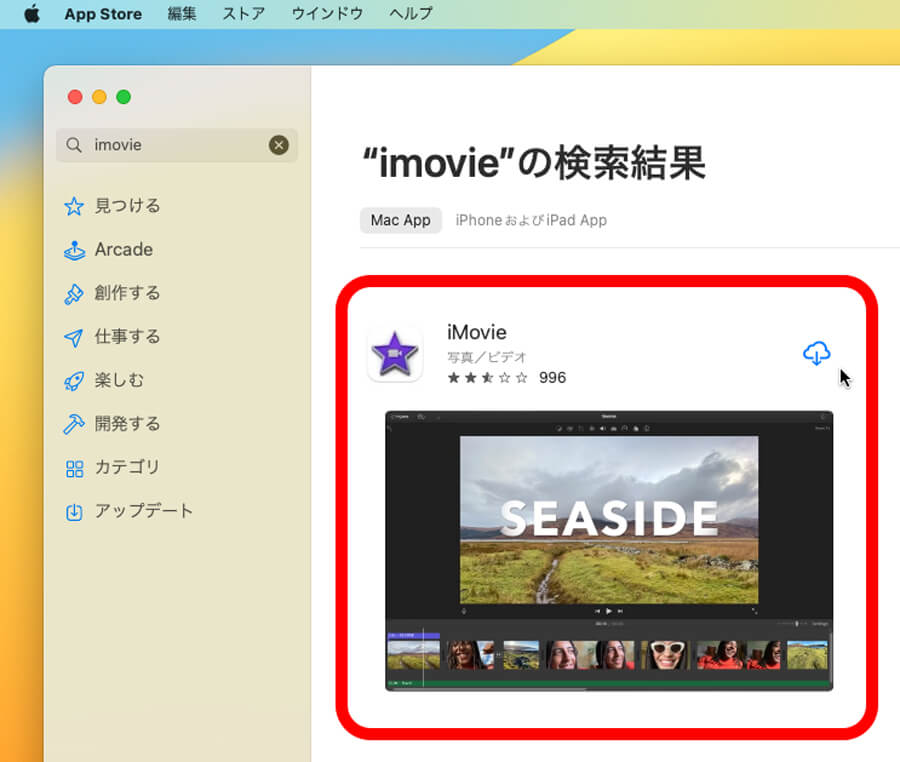
Task: Click the 創作する paintbrush icon
Action: [74, 294]
